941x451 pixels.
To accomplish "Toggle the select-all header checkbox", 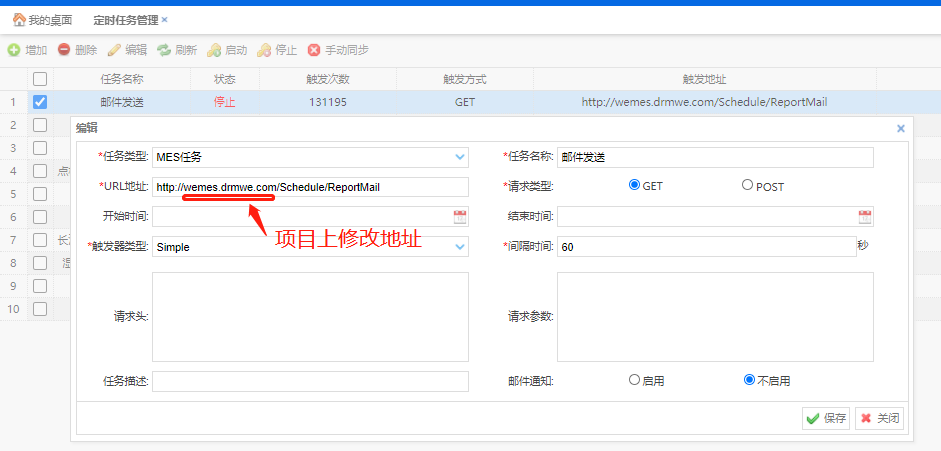I will (40, 79).
